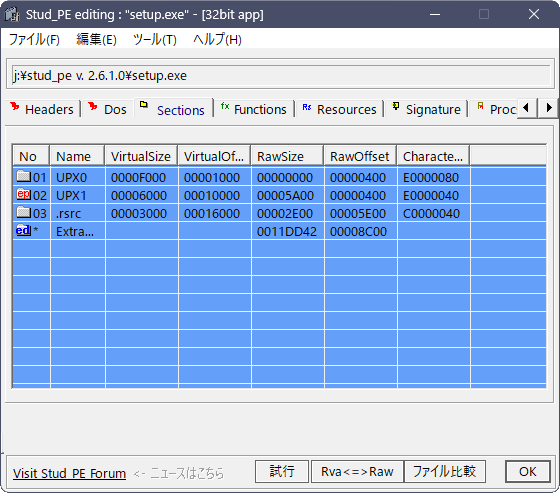Click Characteristics value E0000080
The image size is (560, 493).
(x=431, y=178)
